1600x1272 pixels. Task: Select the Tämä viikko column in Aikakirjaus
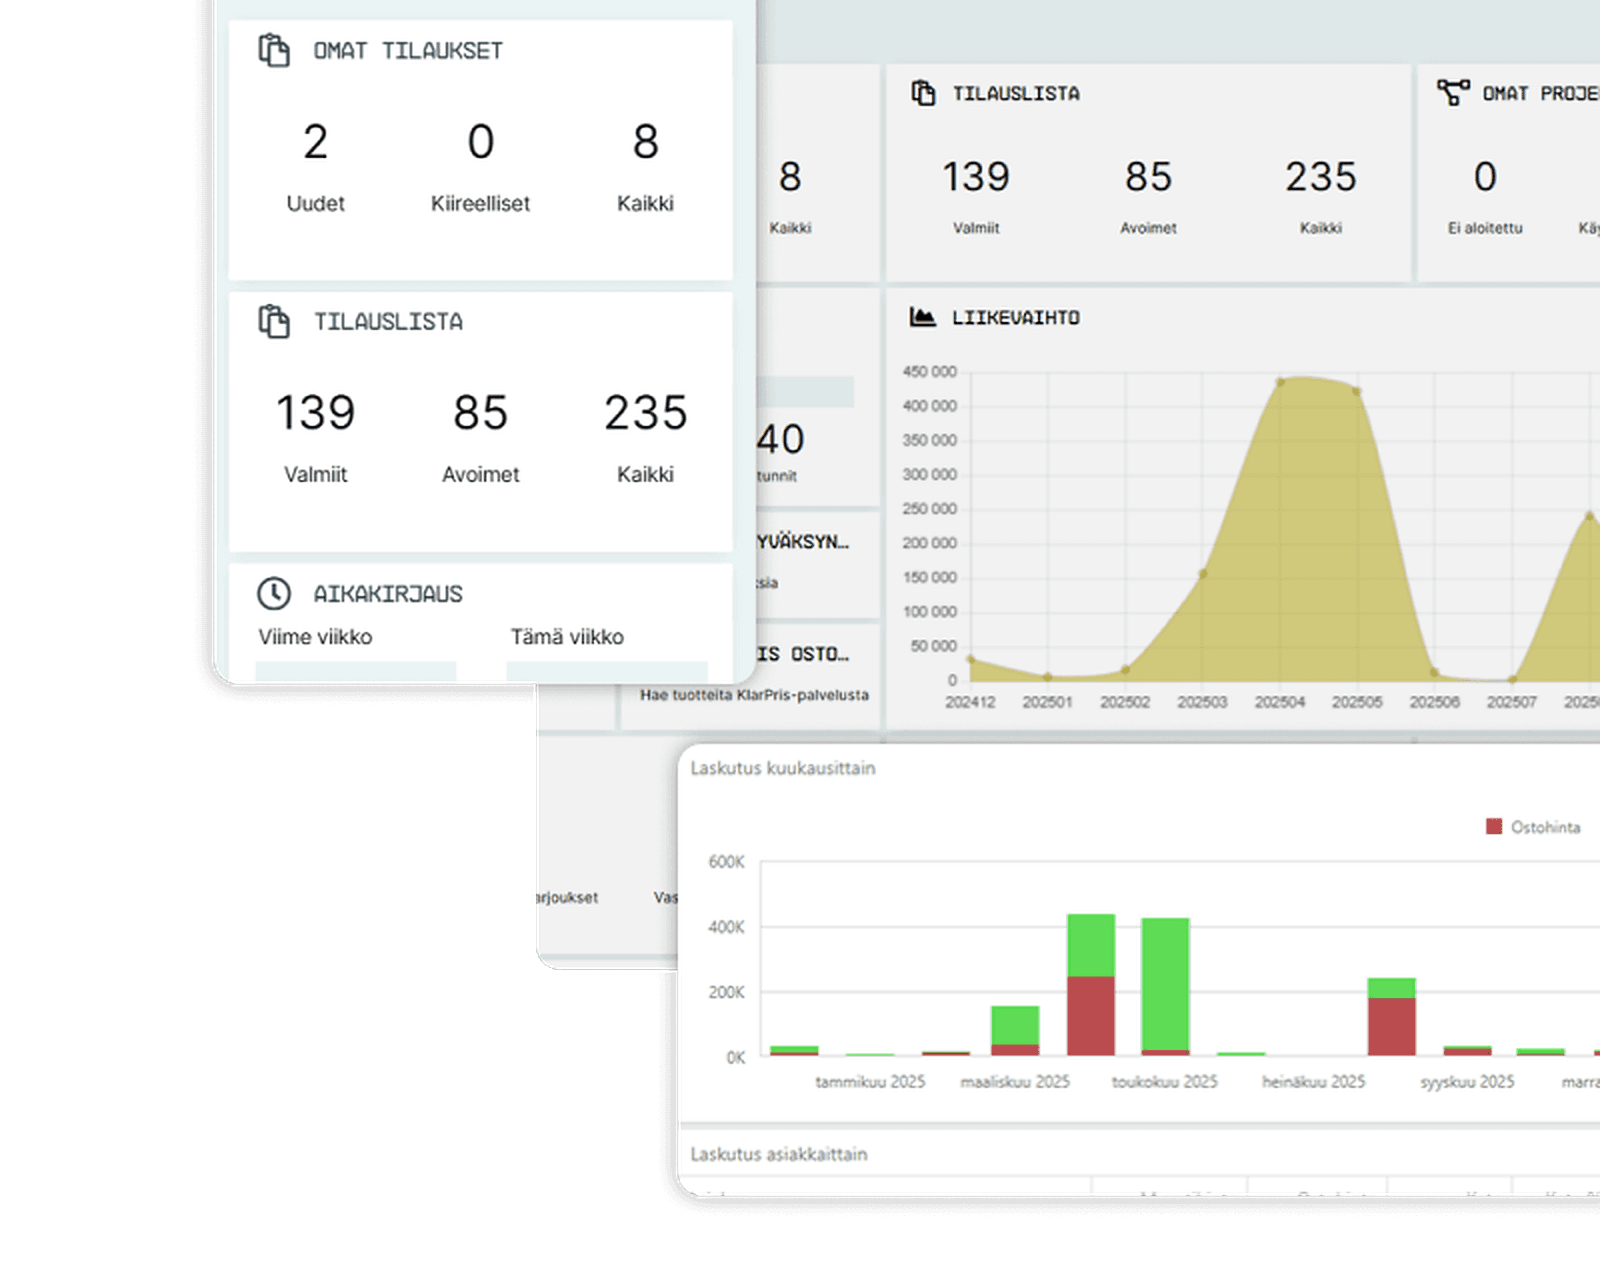[567, 637]
